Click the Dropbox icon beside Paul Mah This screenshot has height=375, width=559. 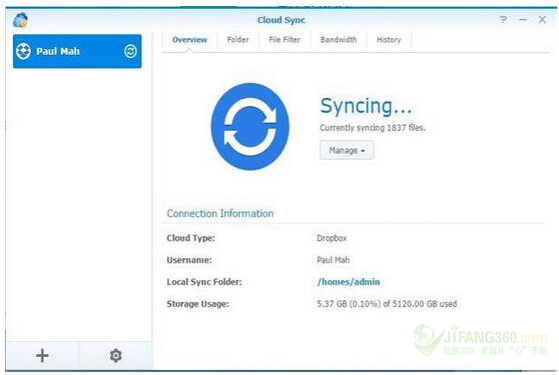pyautogui.click(x=24, y=51)
